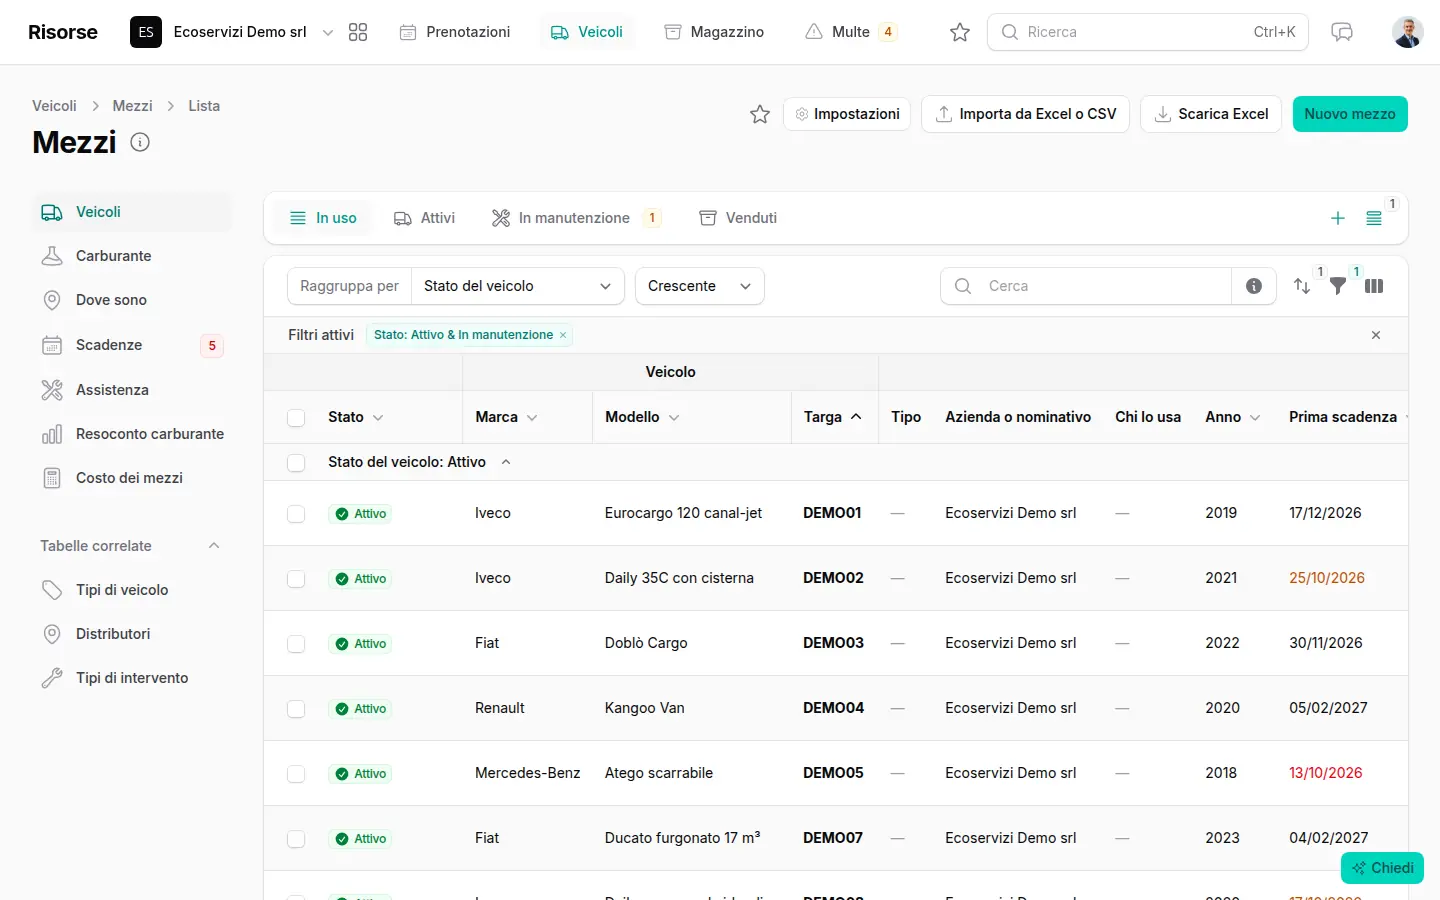
Task: Open the sort arrows icon
Action: tap(1302, 286)
